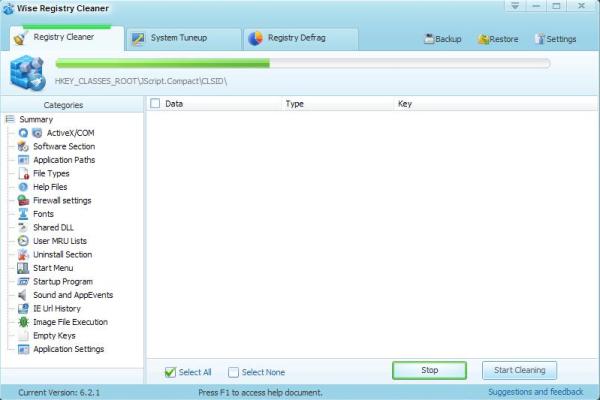Select the Startup Program category

click(63, 281)
